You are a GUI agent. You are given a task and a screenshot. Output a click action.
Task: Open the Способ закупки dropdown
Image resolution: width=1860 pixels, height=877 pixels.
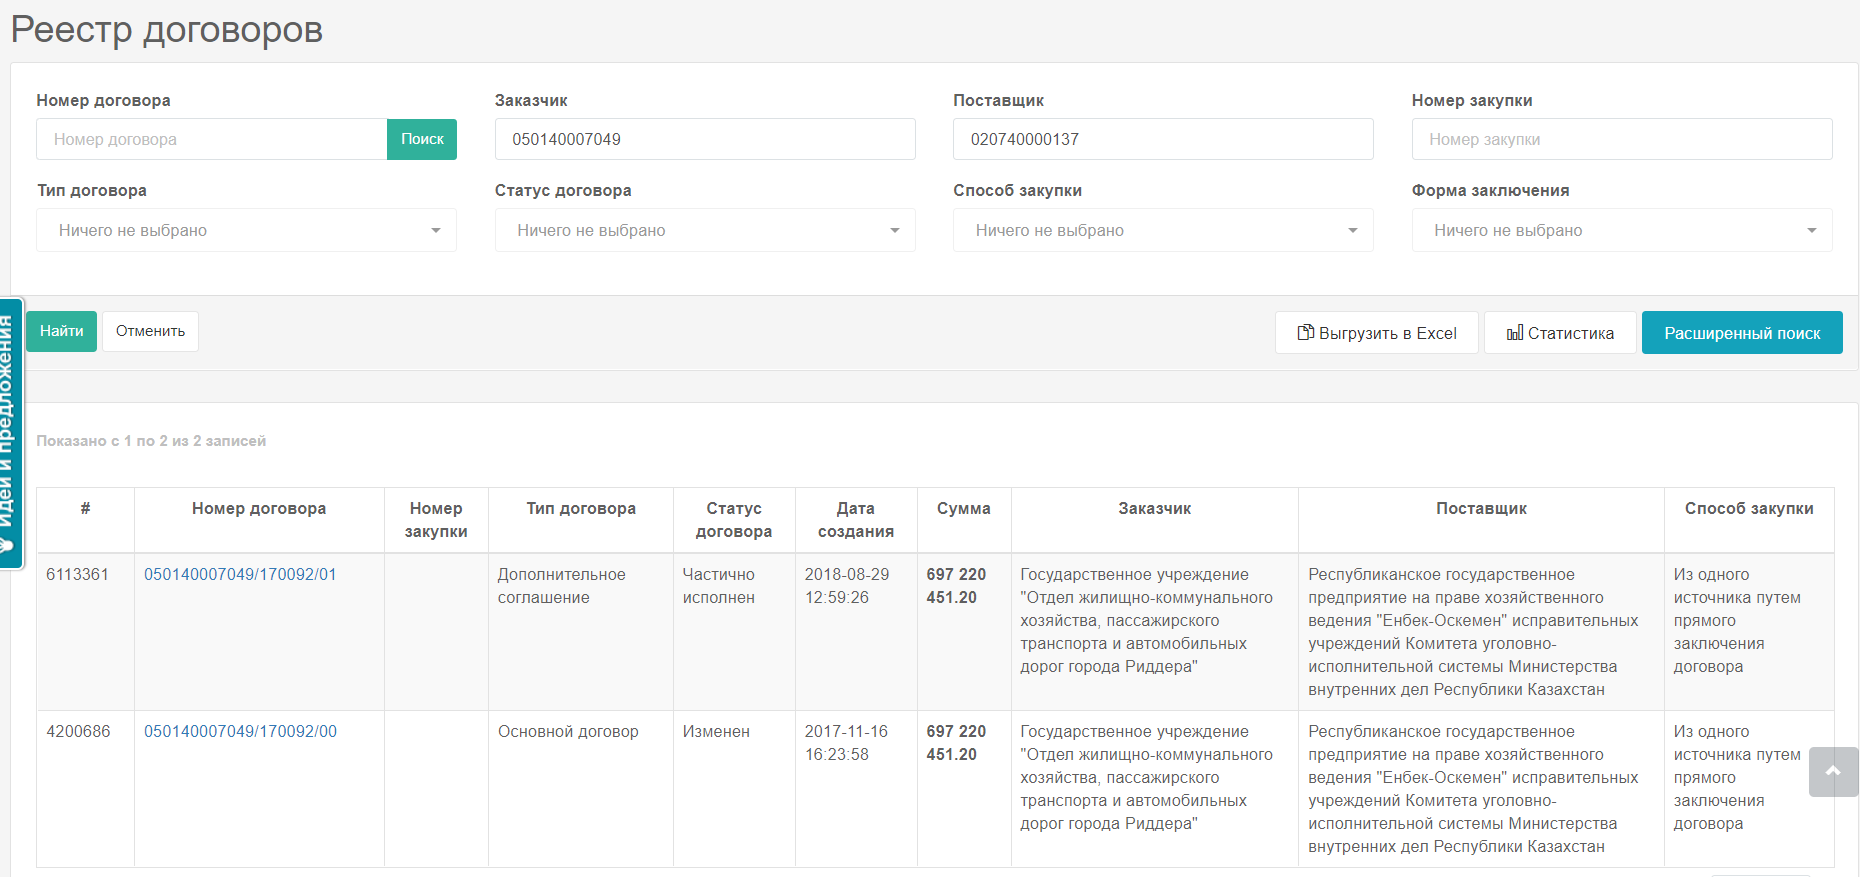1163,230
